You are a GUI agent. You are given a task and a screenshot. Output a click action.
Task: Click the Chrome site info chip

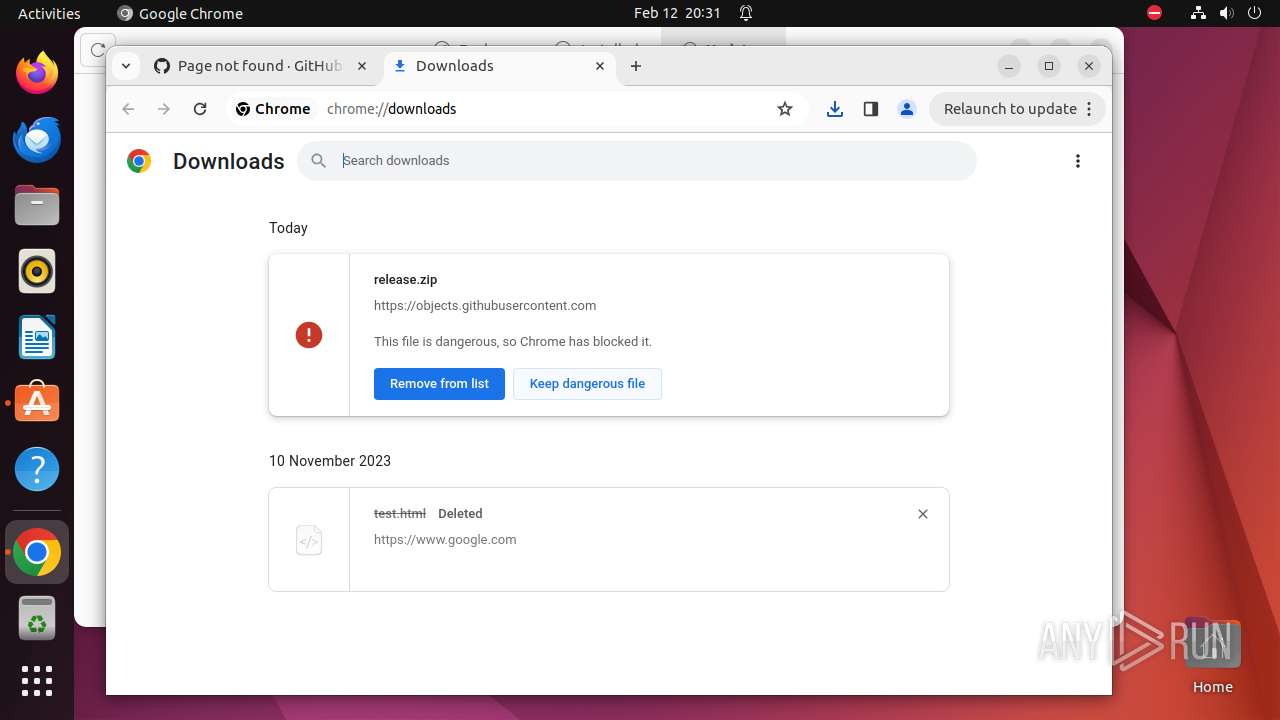[273, 109]
